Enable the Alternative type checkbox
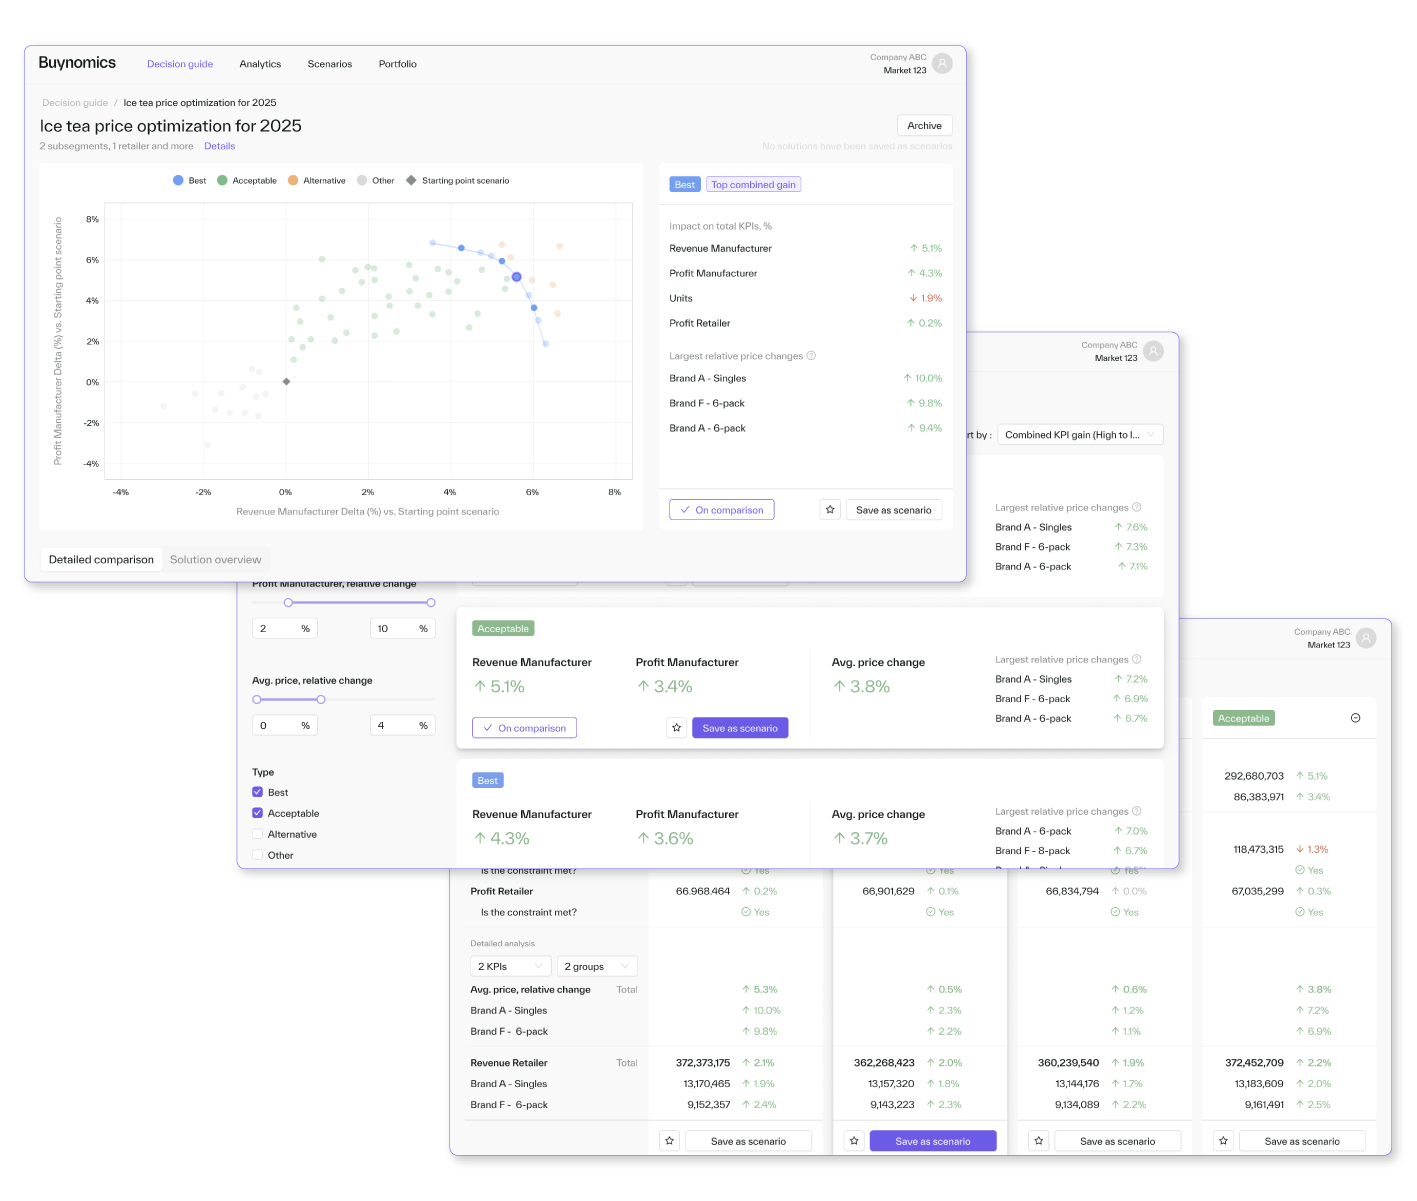The image size is (1417, 1201). (258, 834)
